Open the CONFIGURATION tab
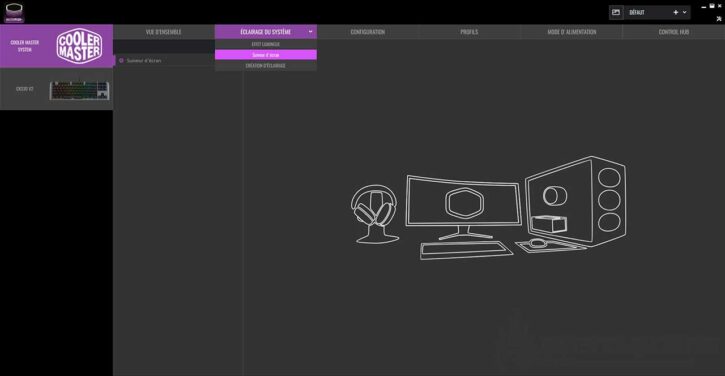Image resolution: width=725 pixels, height=376 pixels. (x=368, y=32)
